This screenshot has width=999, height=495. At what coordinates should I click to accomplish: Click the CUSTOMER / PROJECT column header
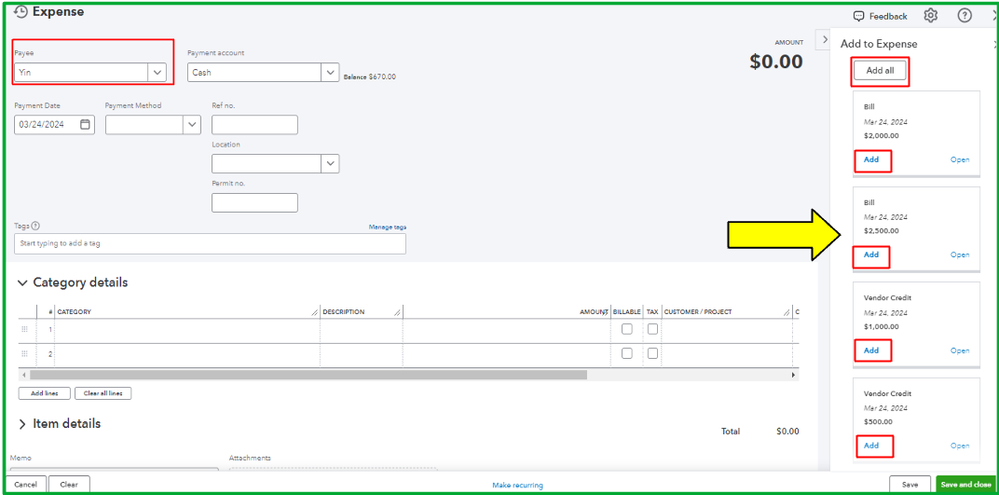coord(698,312)
